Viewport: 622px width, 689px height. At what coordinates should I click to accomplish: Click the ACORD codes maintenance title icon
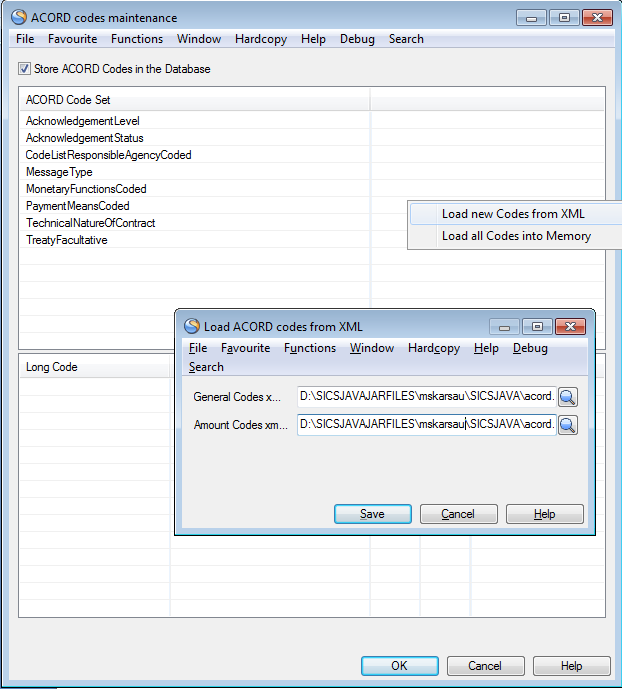(x=19, y=17)
